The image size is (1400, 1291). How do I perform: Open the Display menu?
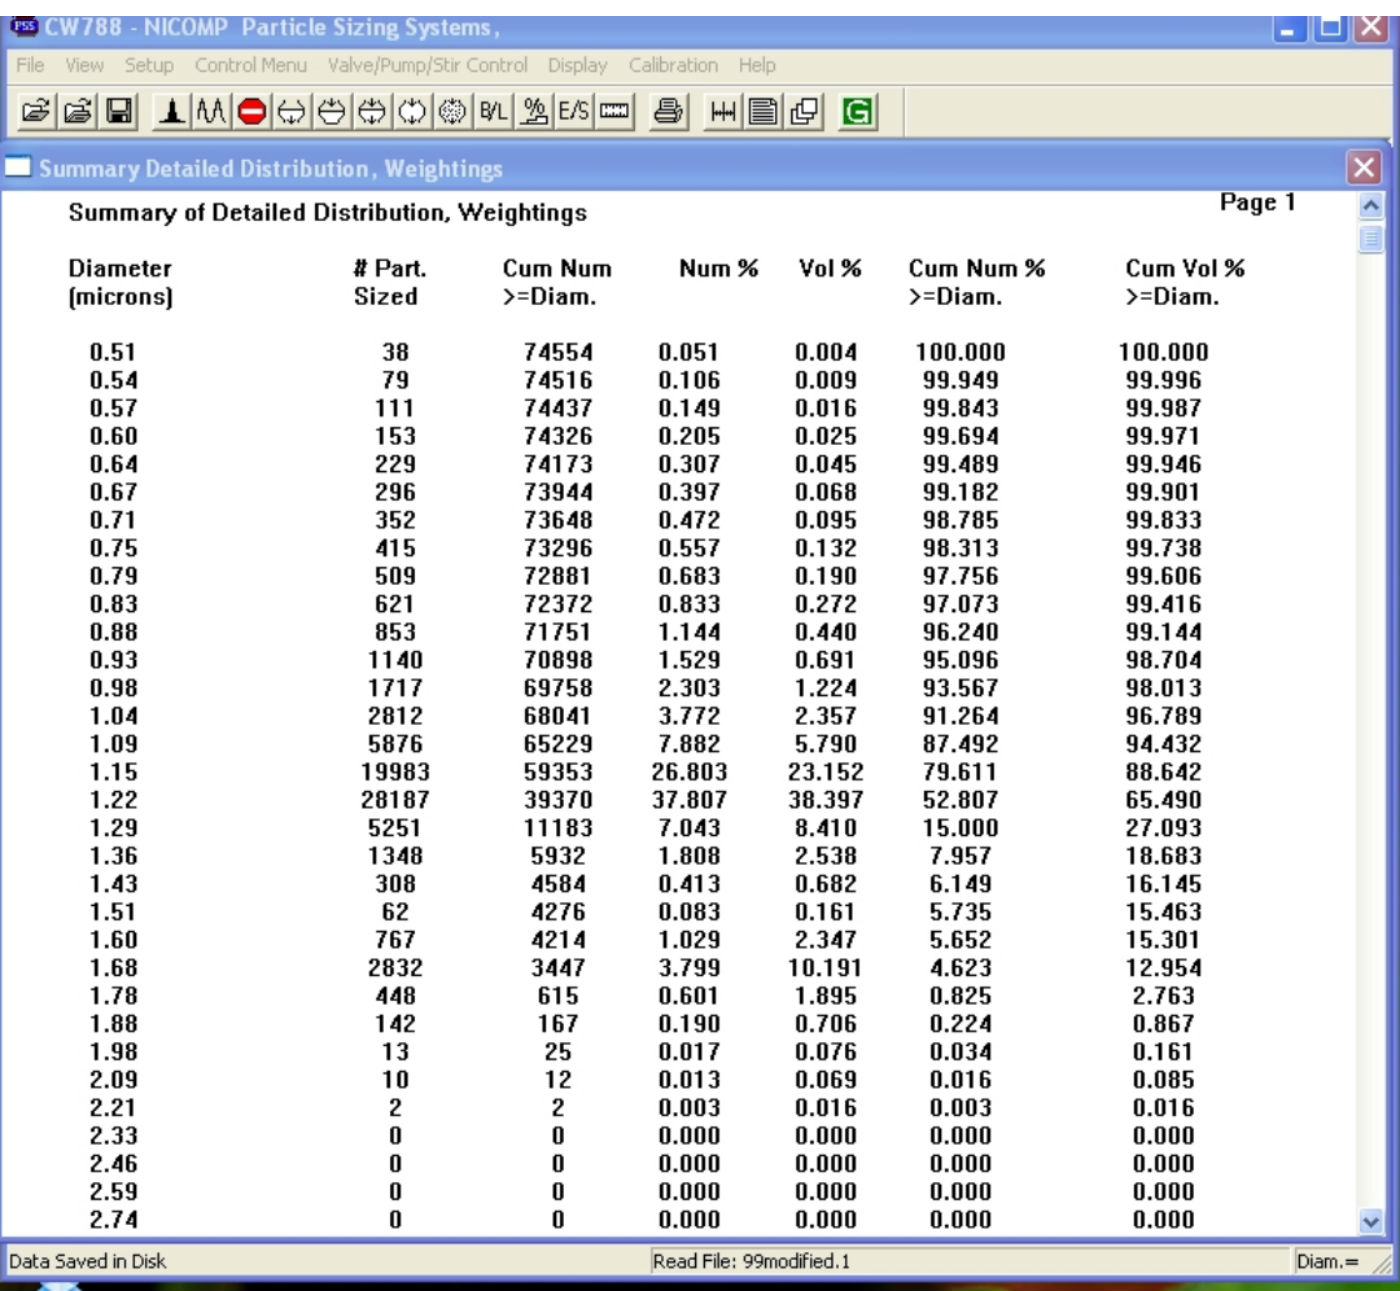point(577,65)
